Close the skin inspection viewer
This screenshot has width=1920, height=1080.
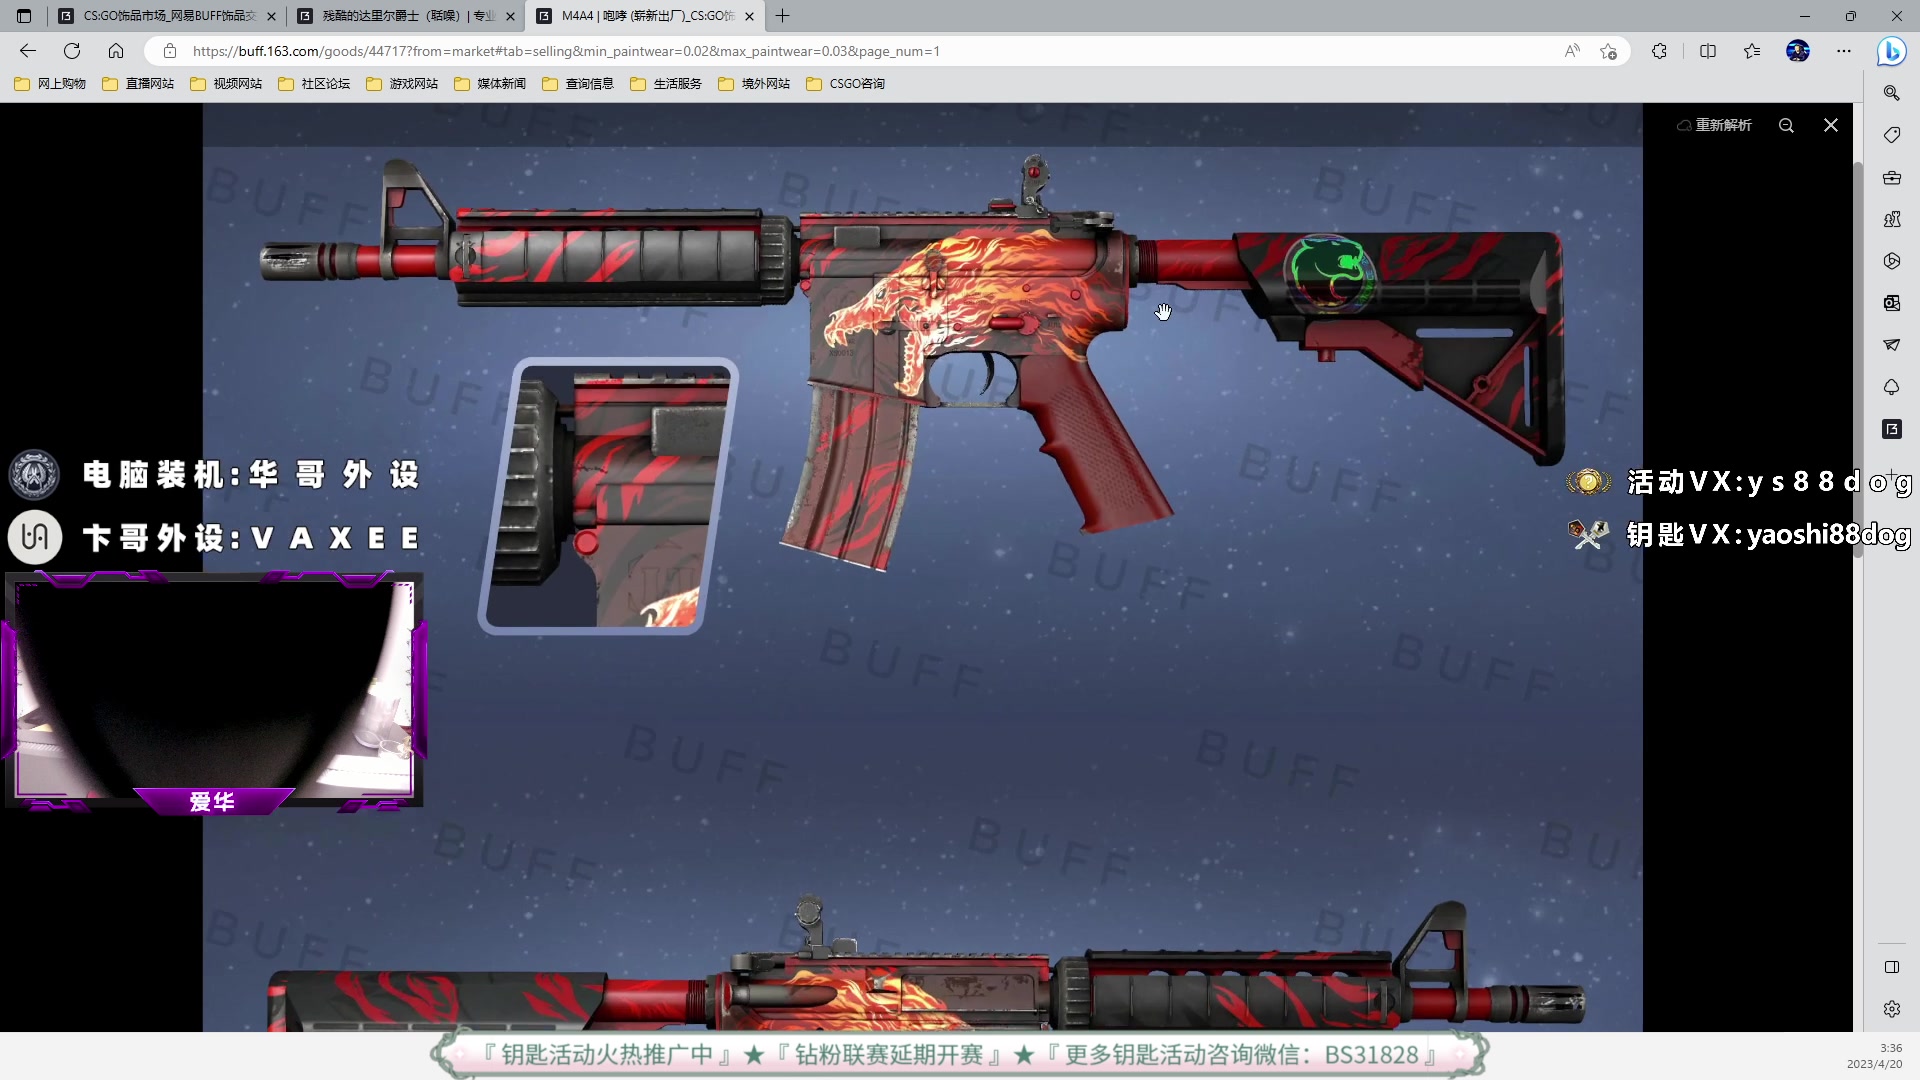[1831, 125]
